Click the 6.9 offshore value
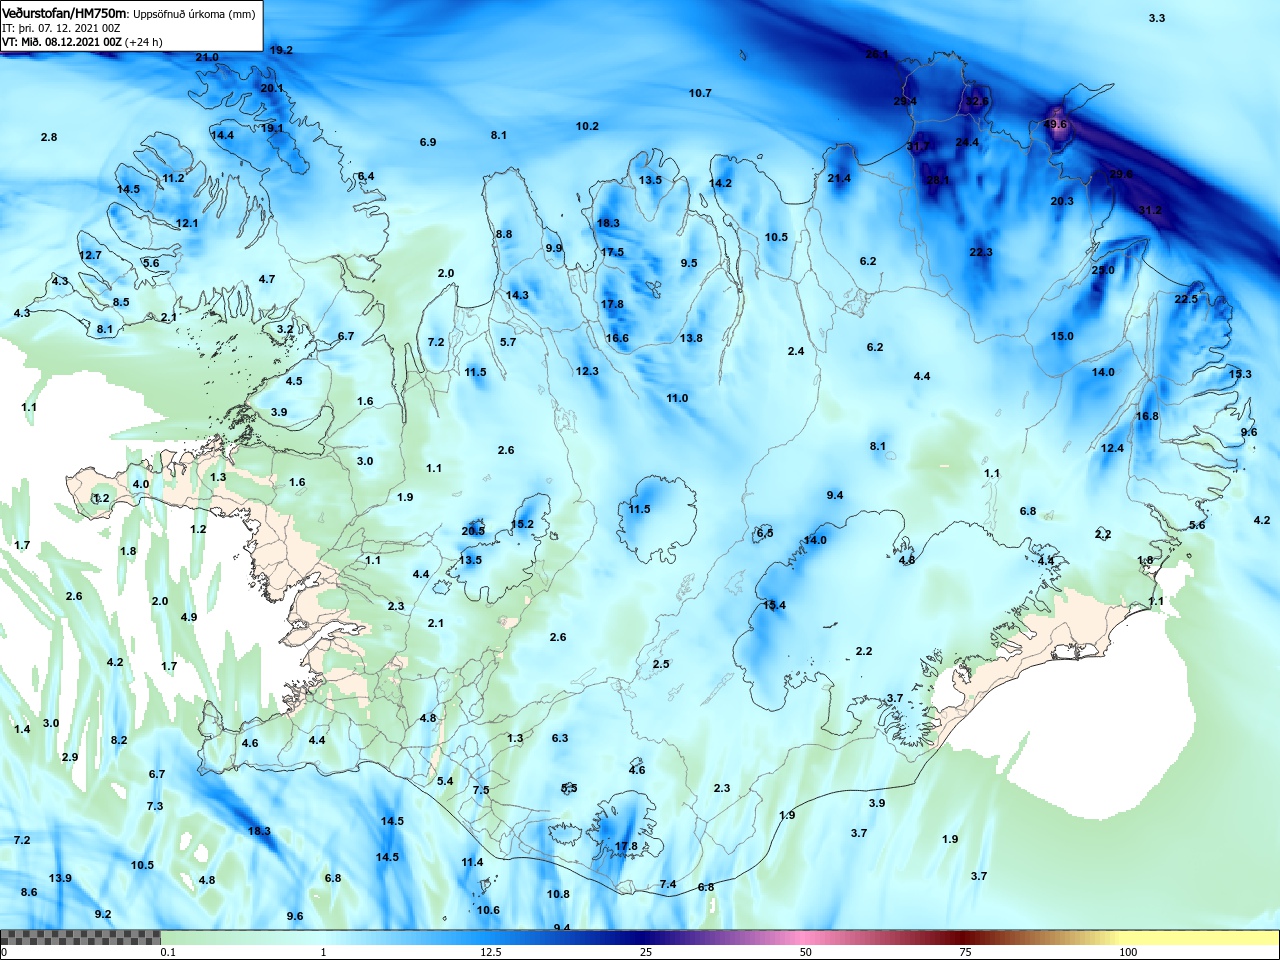Screen dimensions: 1280x960 (428, 142)
